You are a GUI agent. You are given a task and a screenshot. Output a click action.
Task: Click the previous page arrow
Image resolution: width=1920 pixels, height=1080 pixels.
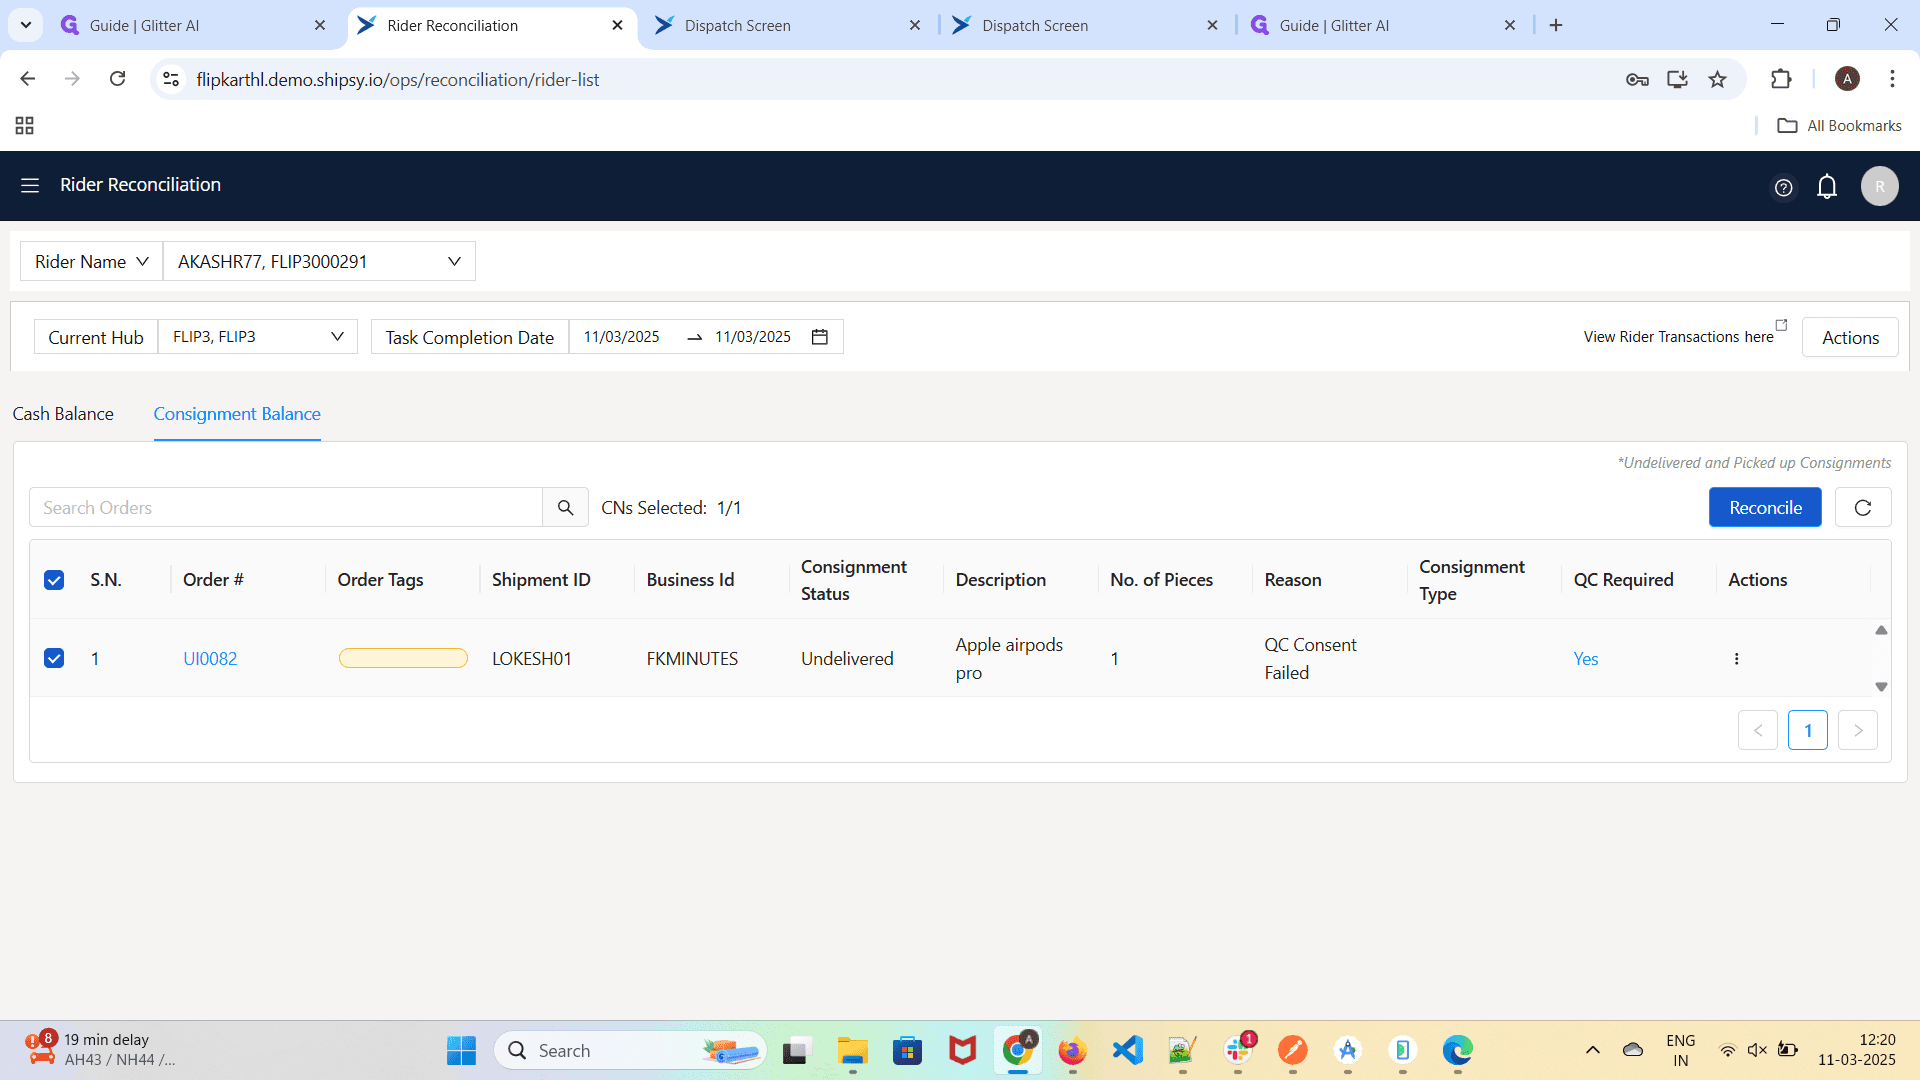(x=1757, y=730)
